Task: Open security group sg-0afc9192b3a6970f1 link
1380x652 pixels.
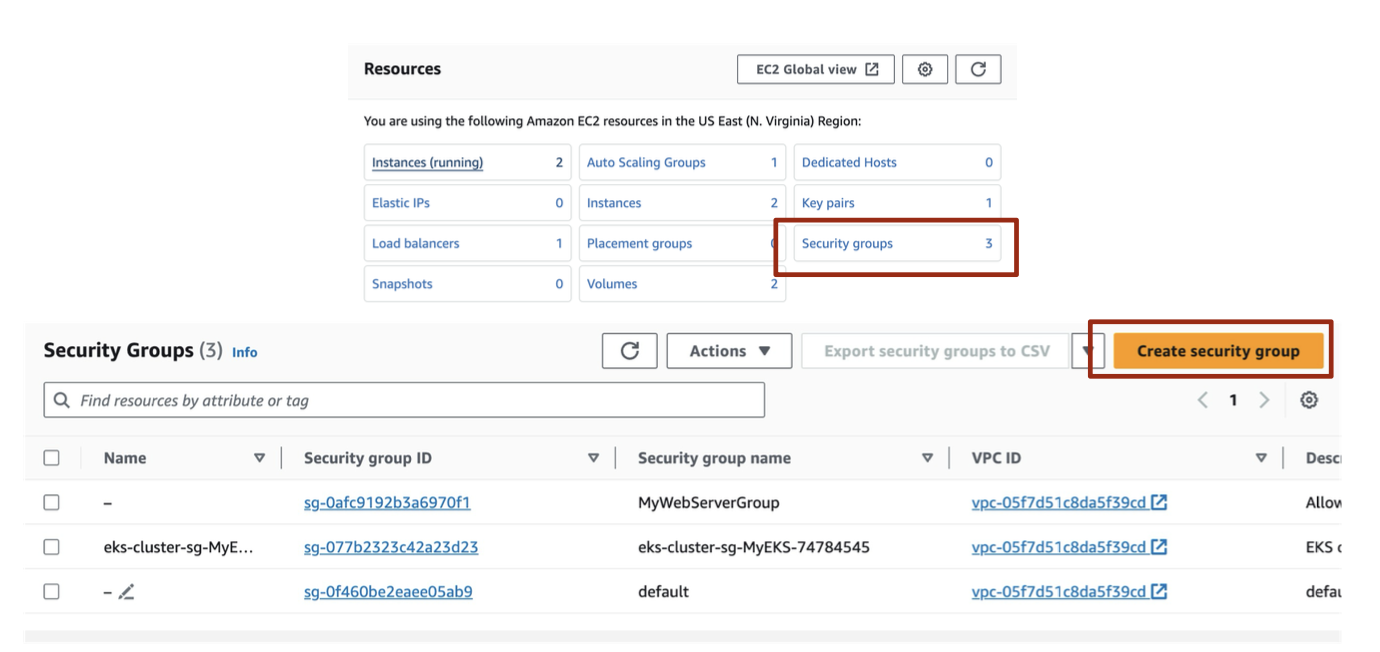Action: click(x=386, y=503)
